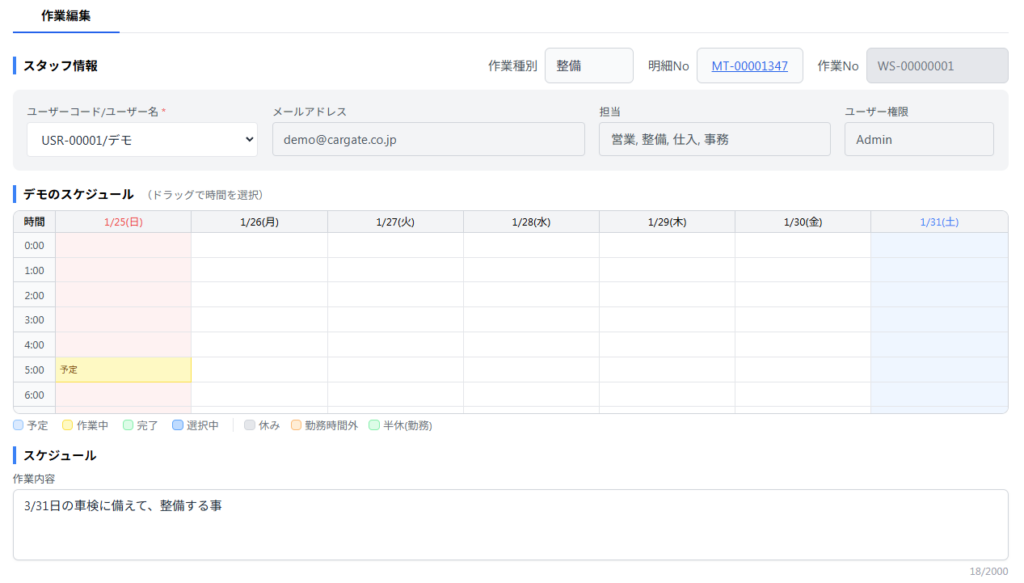Click the 勤務時間外 orange legend swatch

(x=297, y=425)
